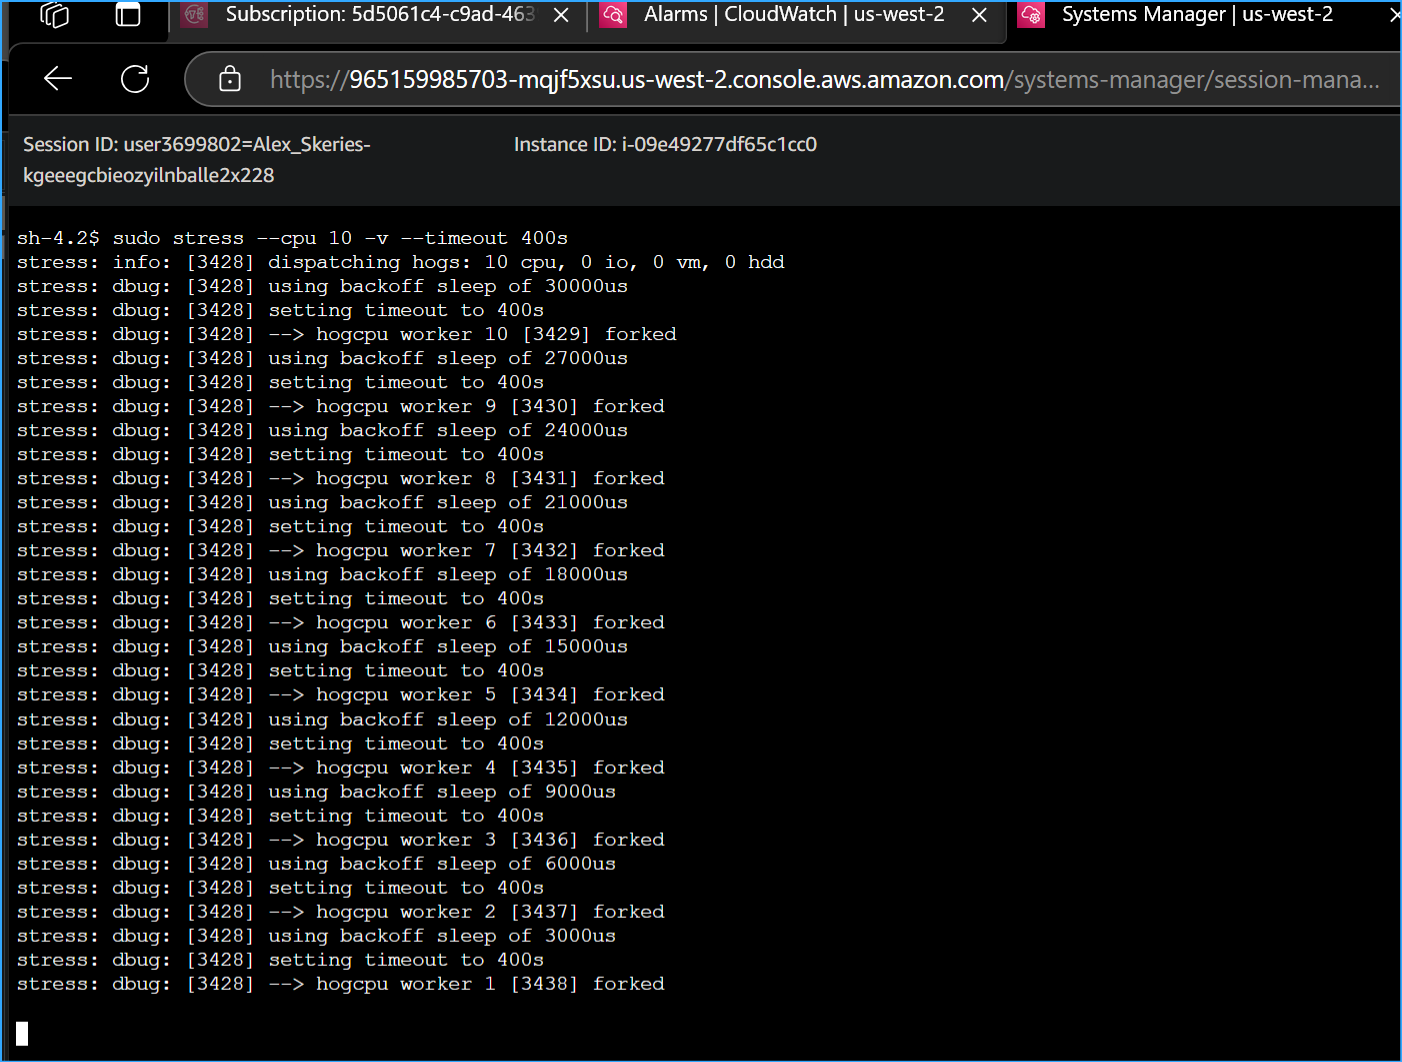Select the Instance ID i-09e49277df65c1cc0

coord(665,144)
